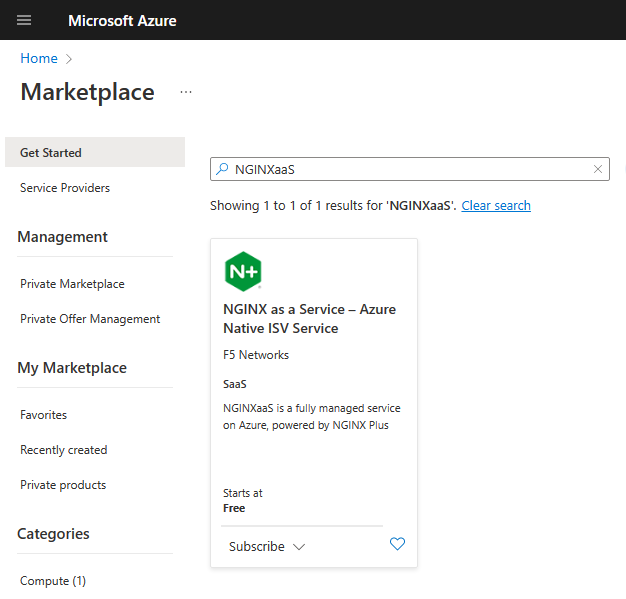
Task: Click the Microsoft Azure portal title
Action: pyautogui.click(x=122, y=20)
